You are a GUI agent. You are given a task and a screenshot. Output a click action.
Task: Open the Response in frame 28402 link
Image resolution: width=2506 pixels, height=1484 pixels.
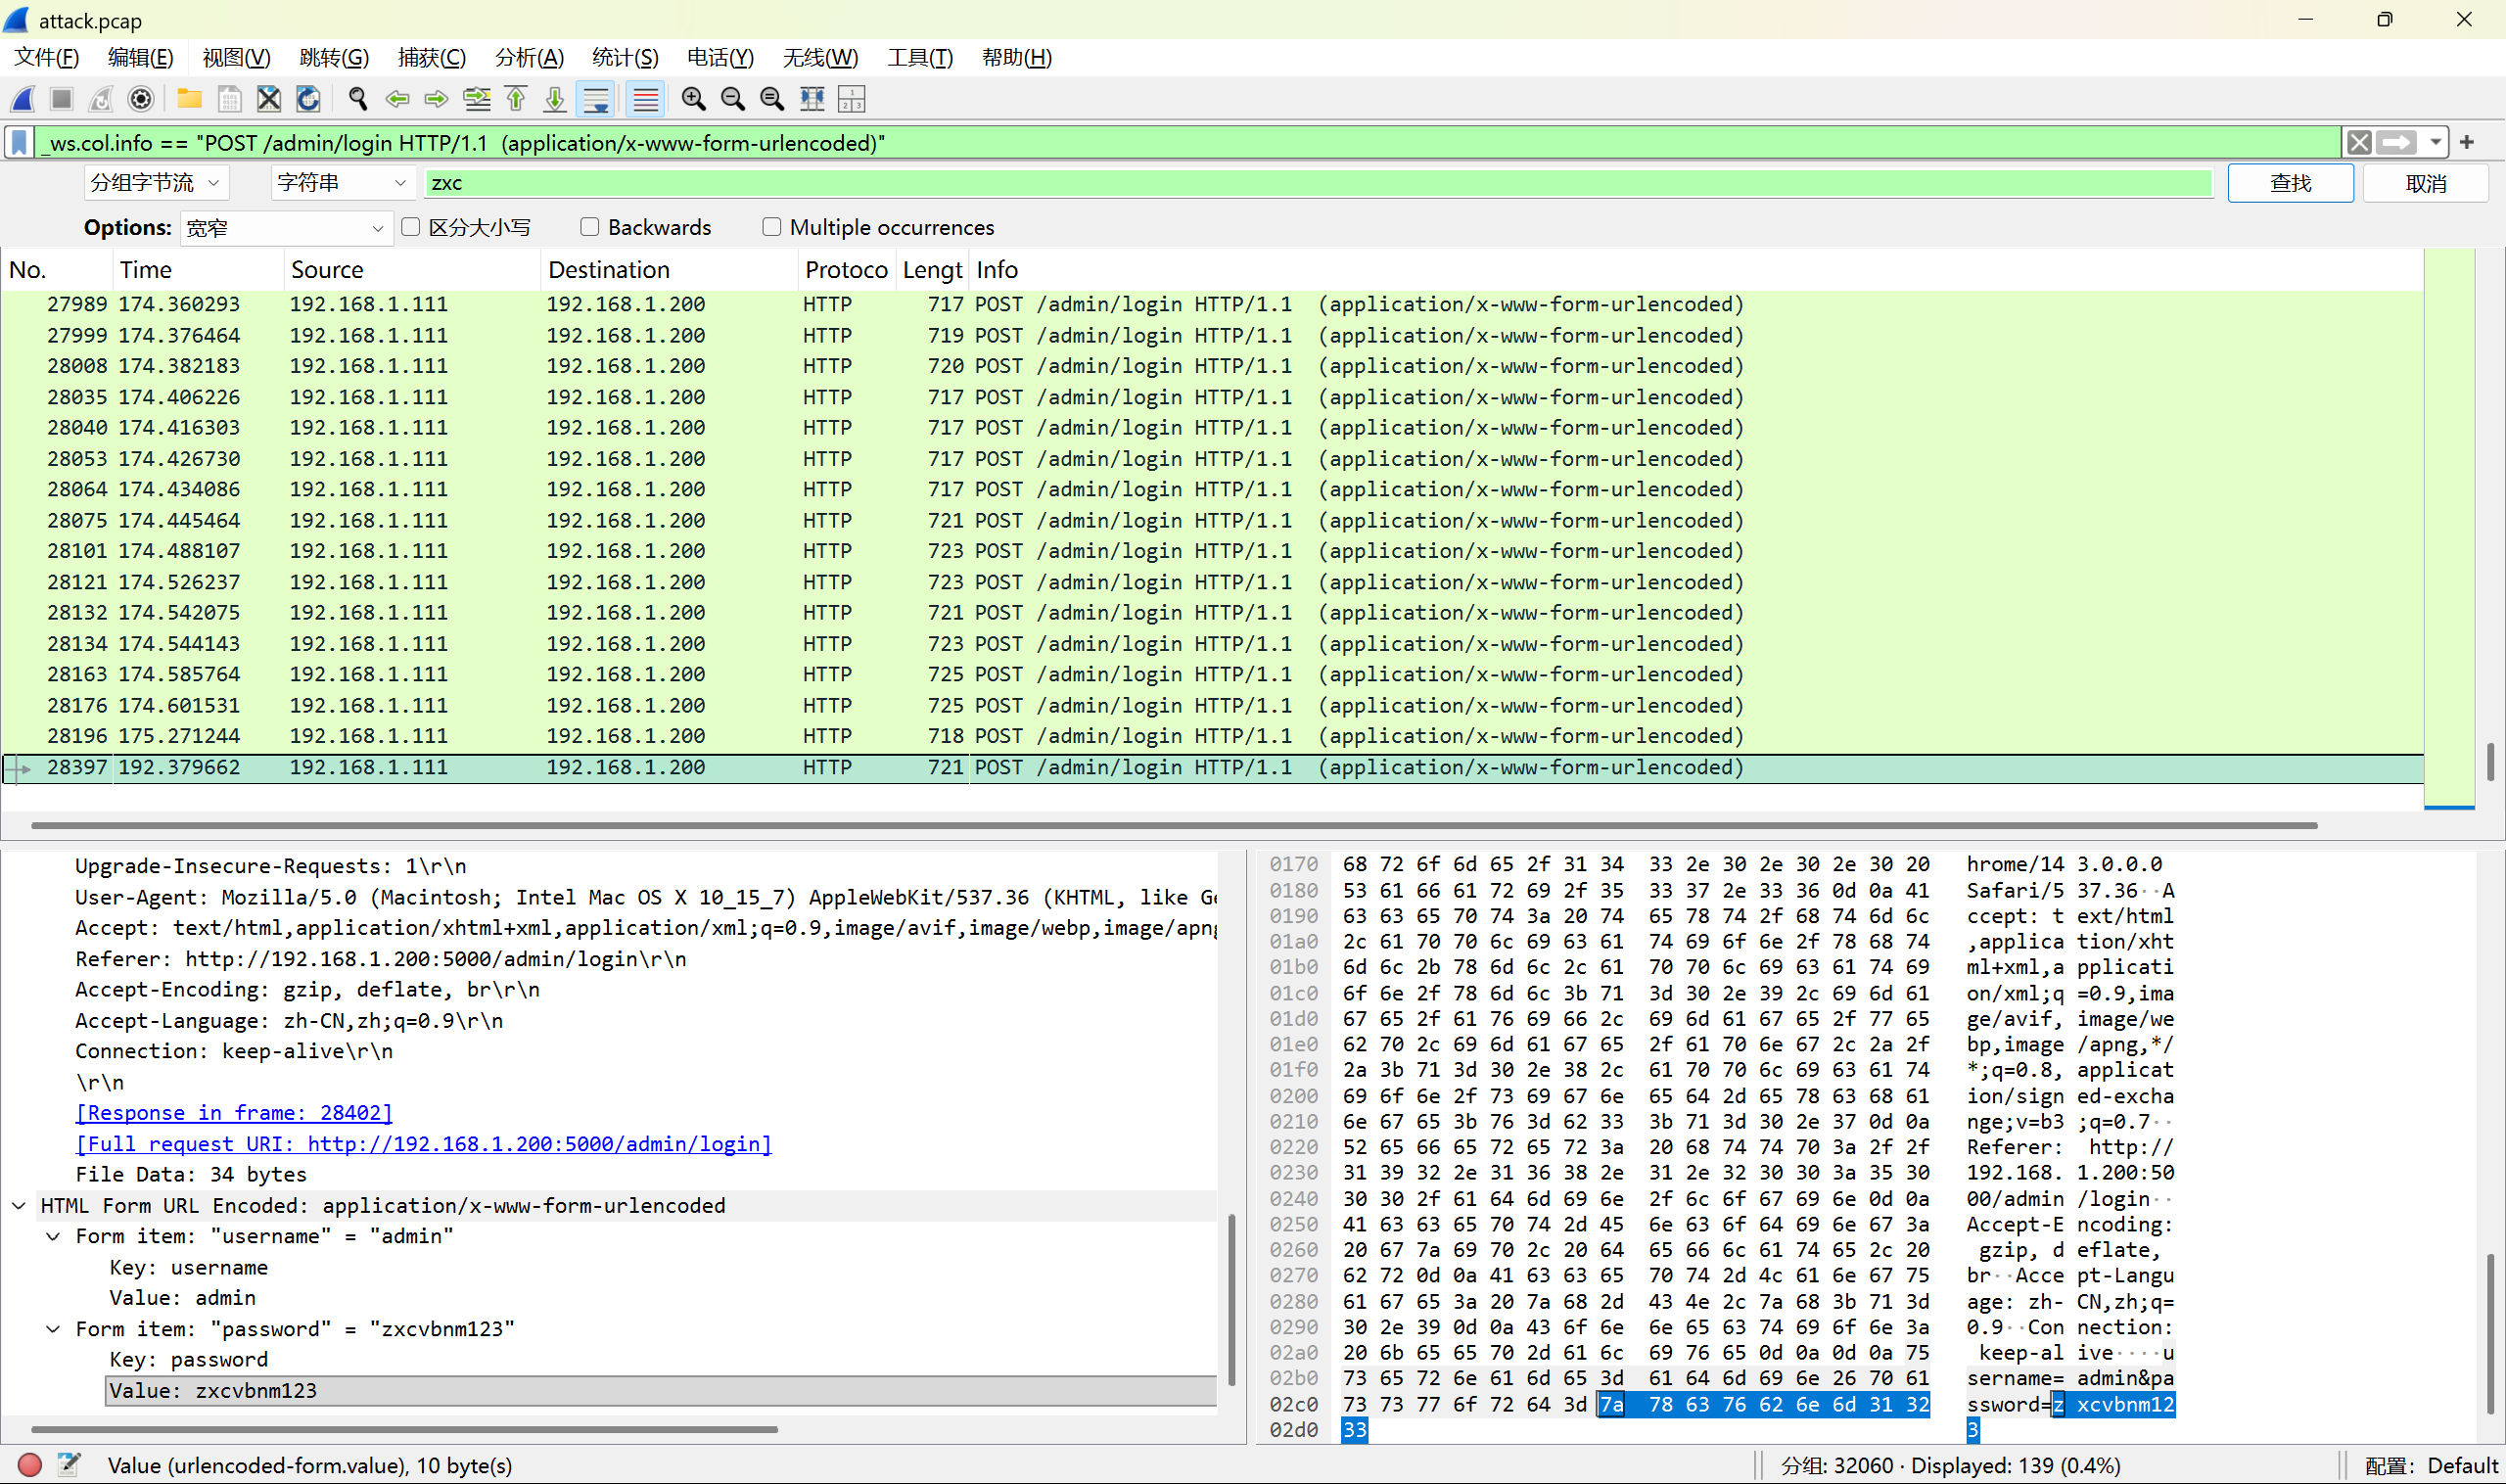(x=234, y=1112)
